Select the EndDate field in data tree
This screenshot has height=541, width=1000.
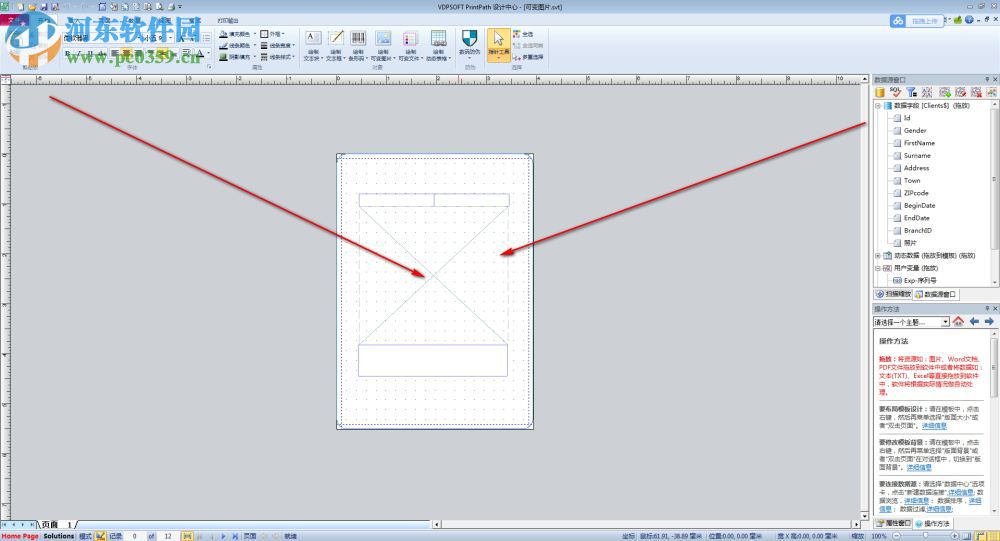coord(916,218)
